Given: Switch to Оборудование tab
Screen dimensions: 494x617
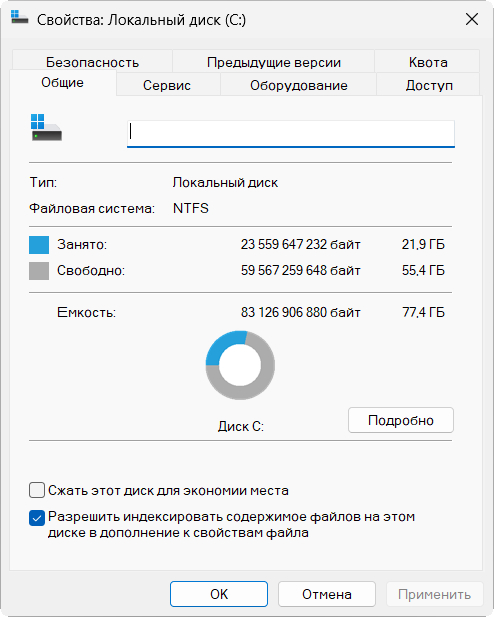Looking at the screenshot, I should pos(299,85).
